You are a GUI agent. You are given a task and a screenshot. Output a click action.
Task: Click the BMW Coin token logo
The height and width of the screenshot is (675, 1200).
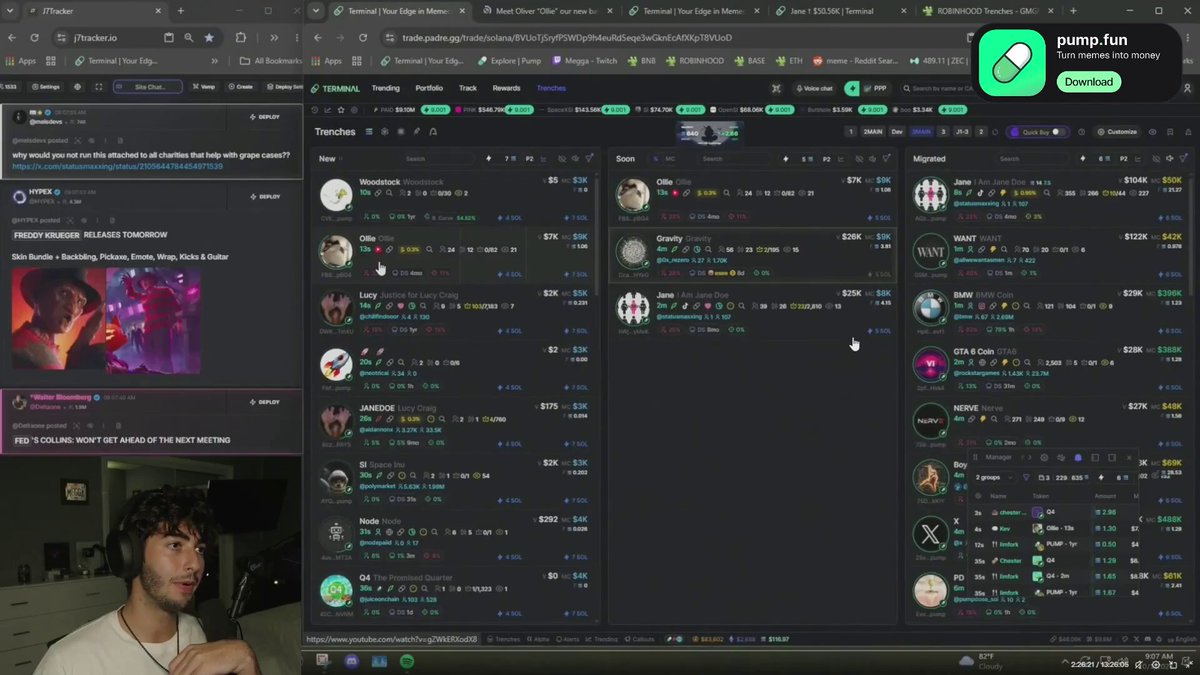point(931,306)
